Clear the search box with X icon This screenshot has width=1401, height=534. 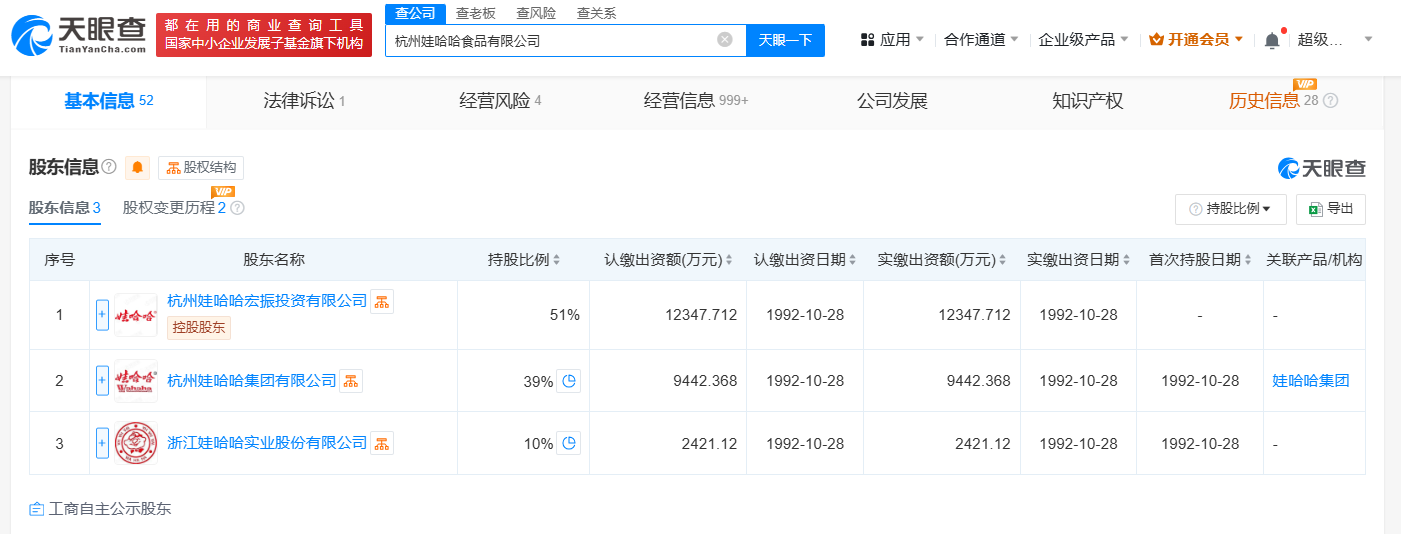pos(725,40)
